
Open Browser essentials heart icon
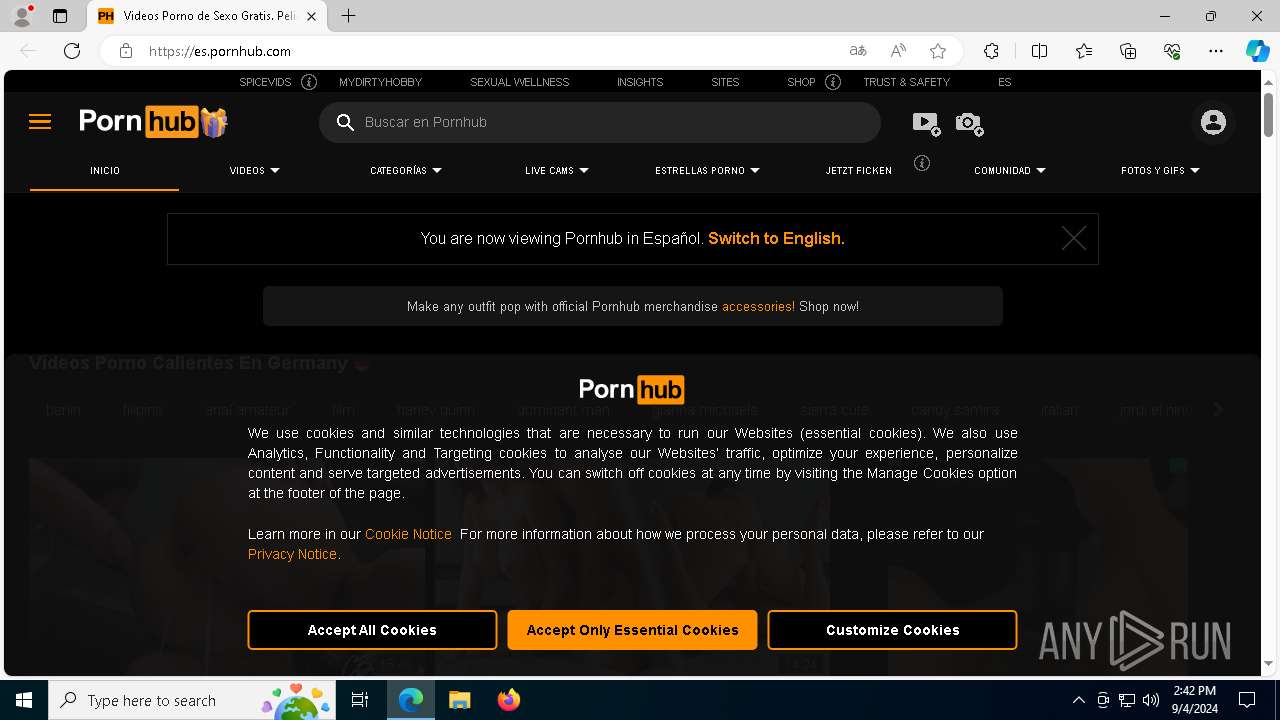(1172, 51)
